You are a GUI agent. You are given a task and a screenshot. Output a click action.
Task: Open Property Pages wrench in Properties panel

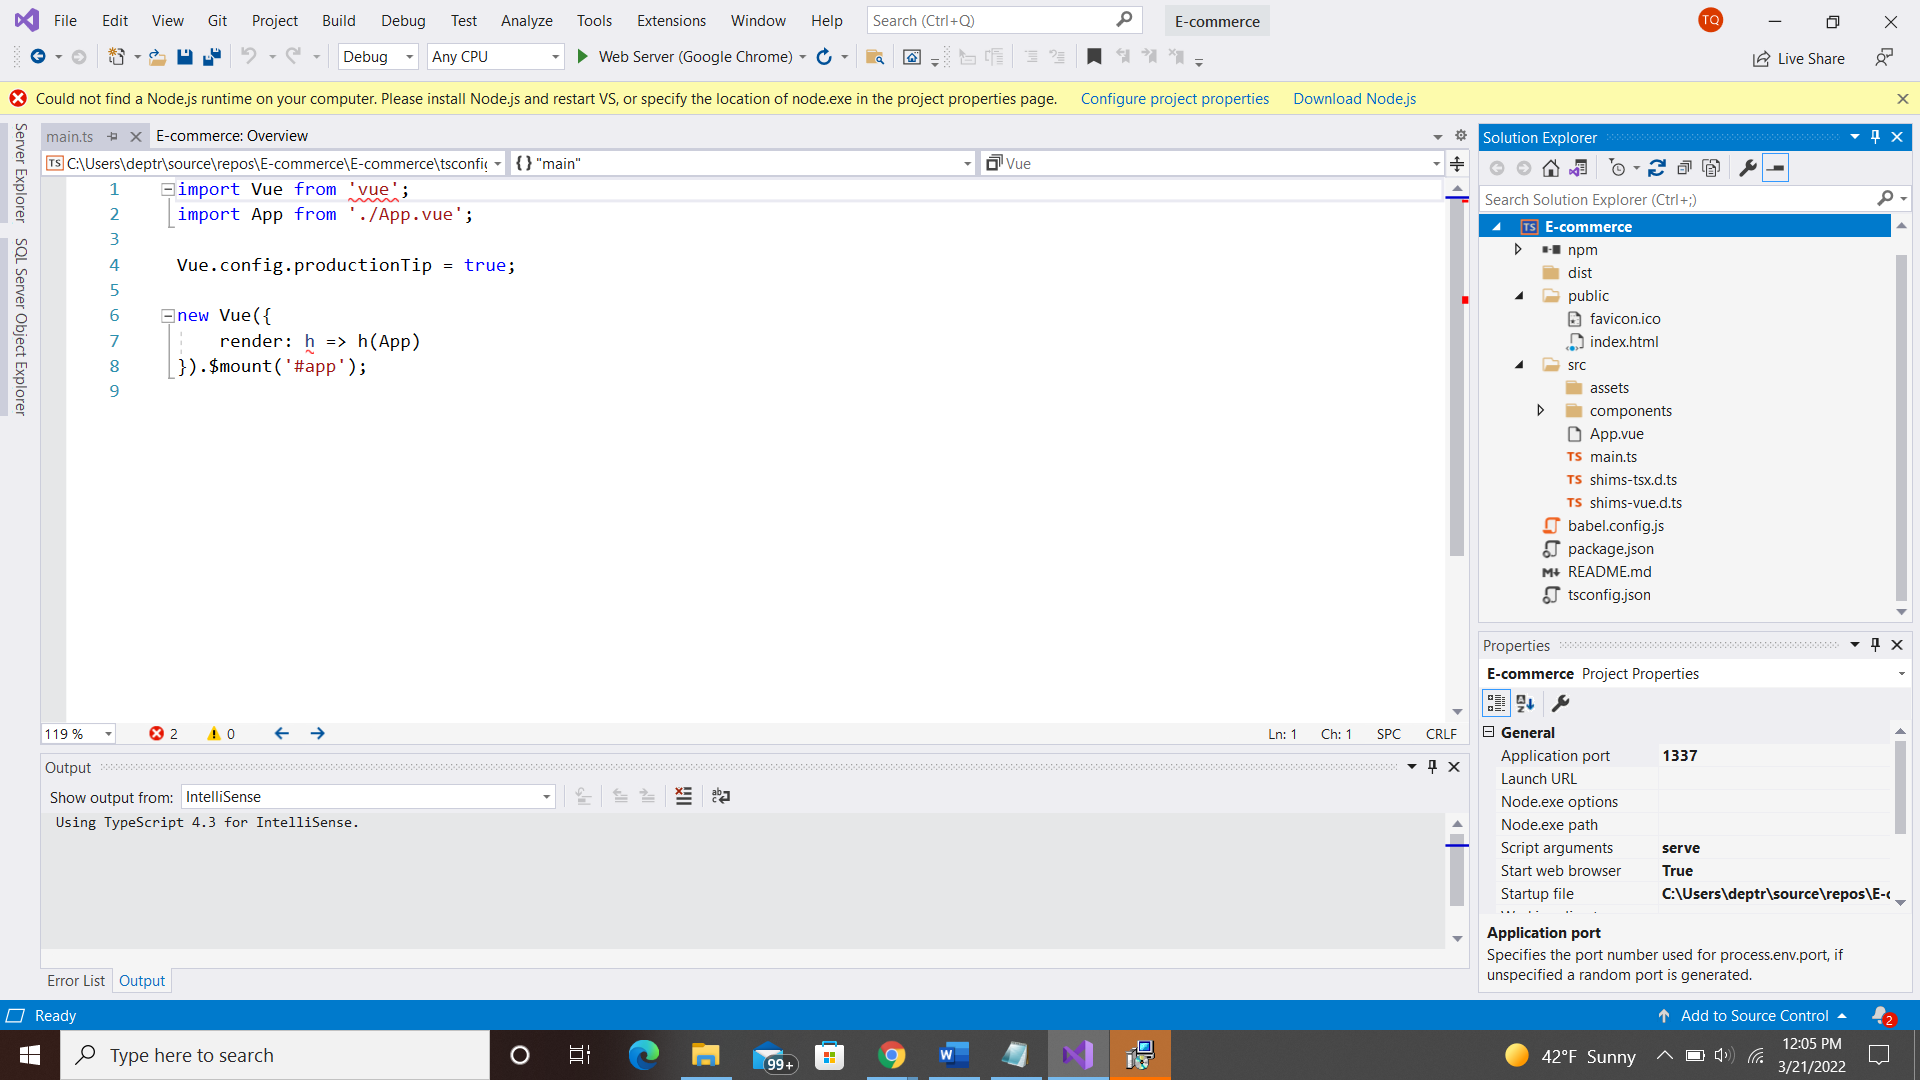tap(1561, 704)
